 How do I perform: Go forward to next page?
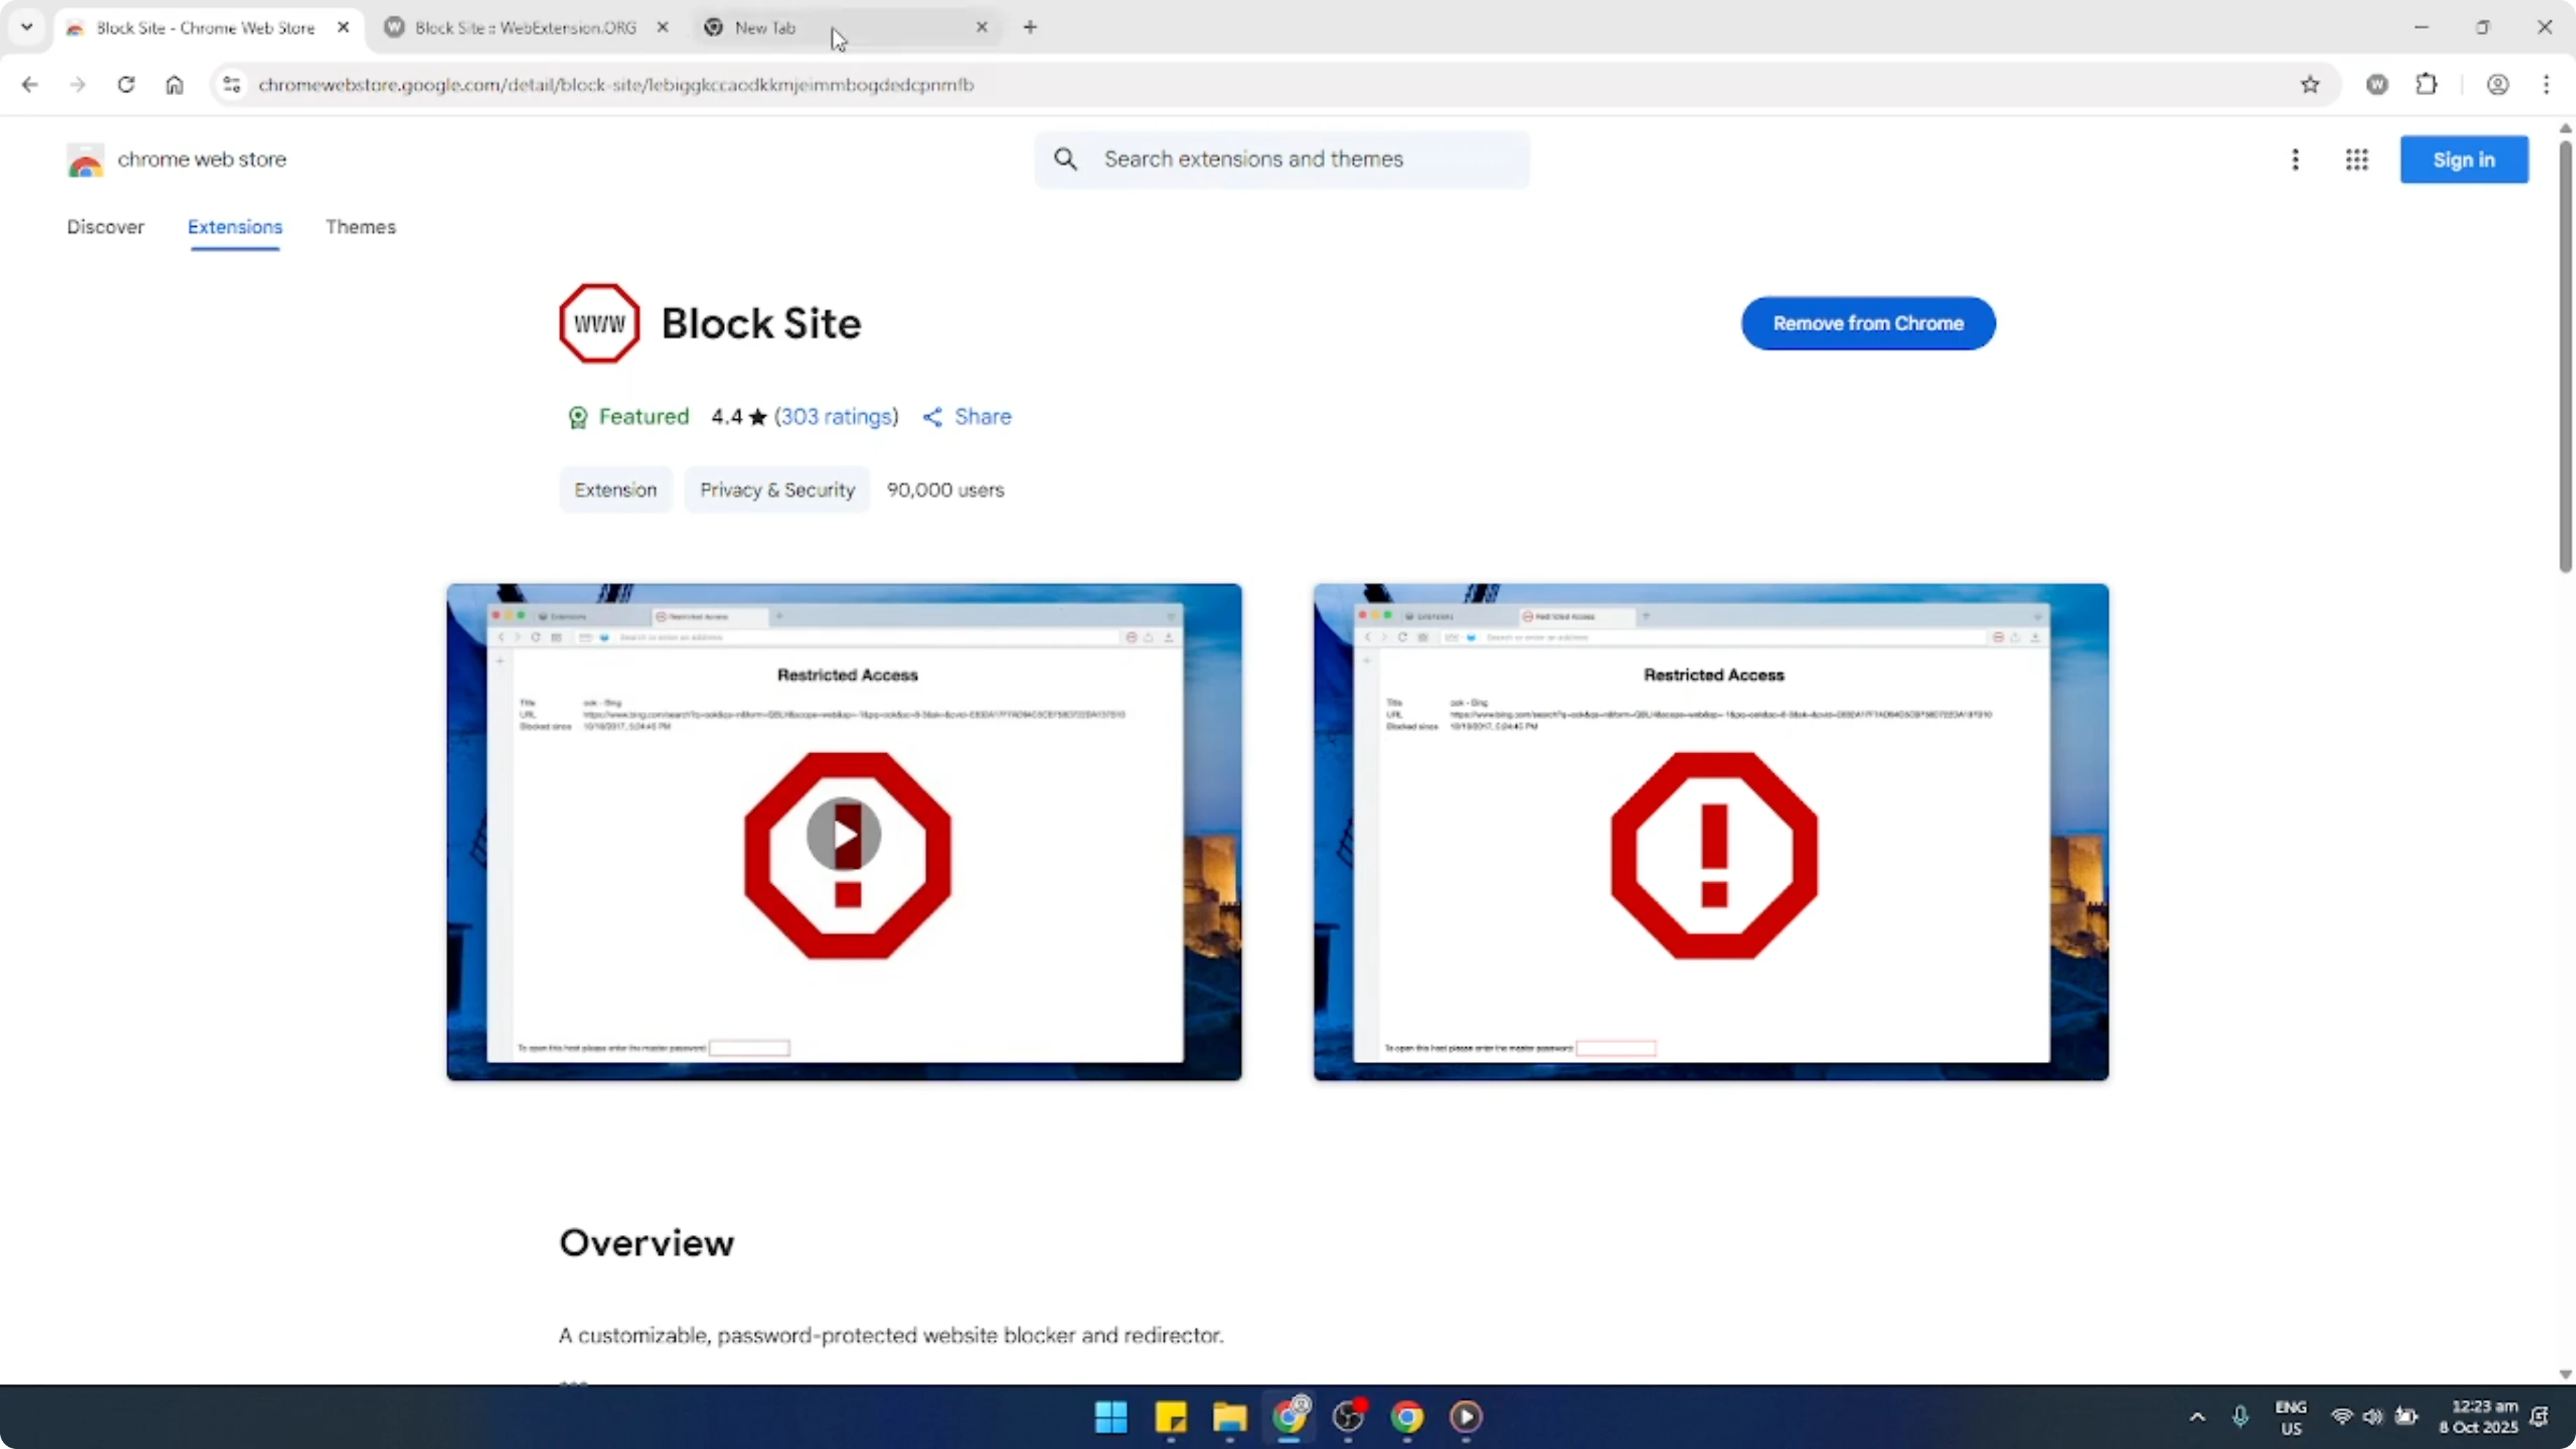(x=78, y=84)
